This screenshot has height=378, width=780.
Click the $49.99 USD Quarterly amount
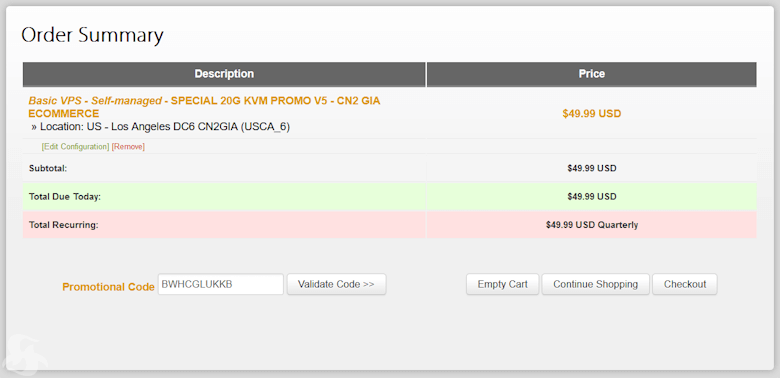click(x=591, y=225)
